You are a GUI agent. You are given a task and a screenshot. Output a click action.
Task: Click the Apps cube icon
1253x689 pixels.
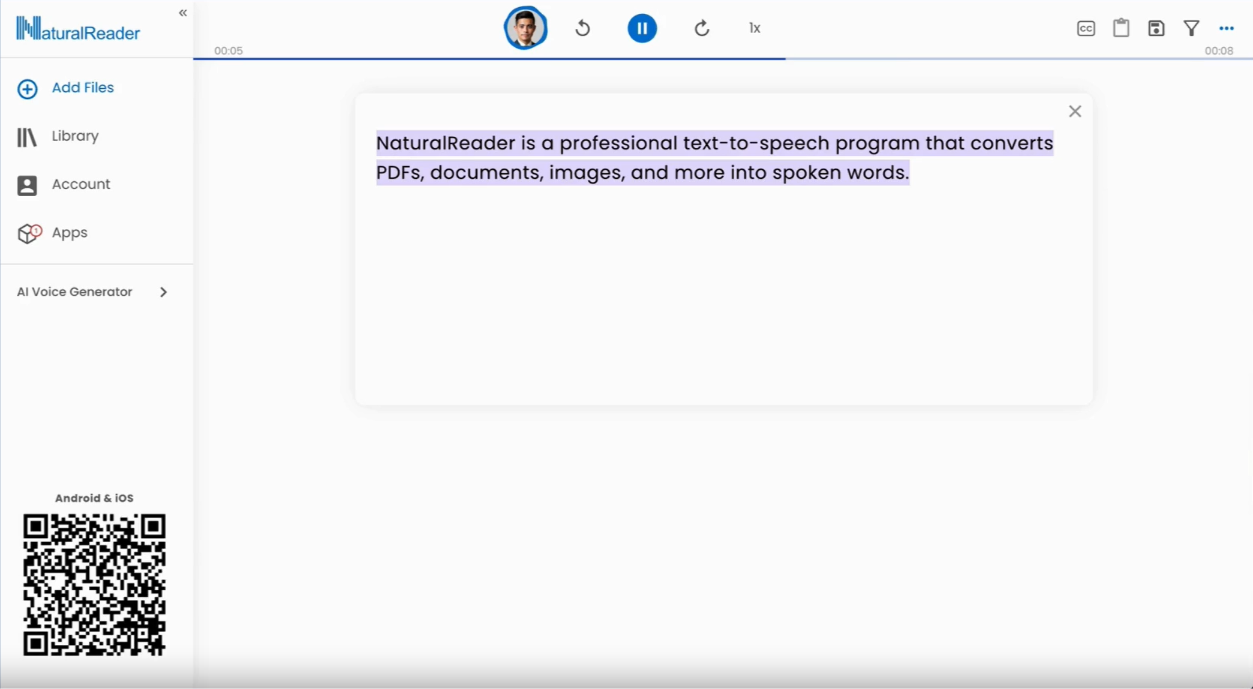click(x=29, y=233)
